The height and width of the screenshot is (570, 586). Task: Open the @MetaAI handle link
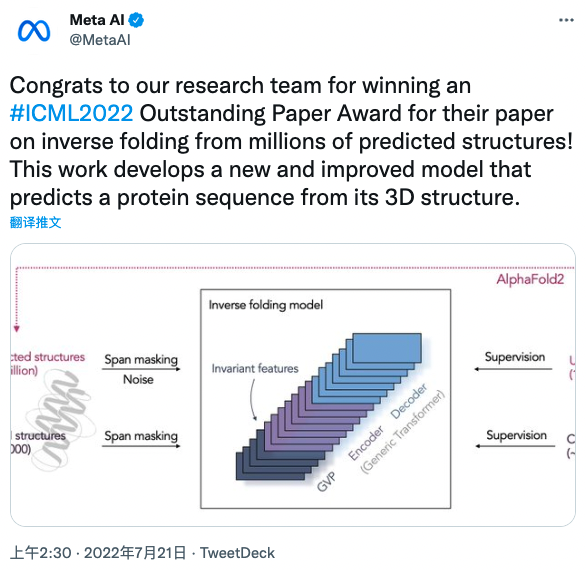pos(100,40)
